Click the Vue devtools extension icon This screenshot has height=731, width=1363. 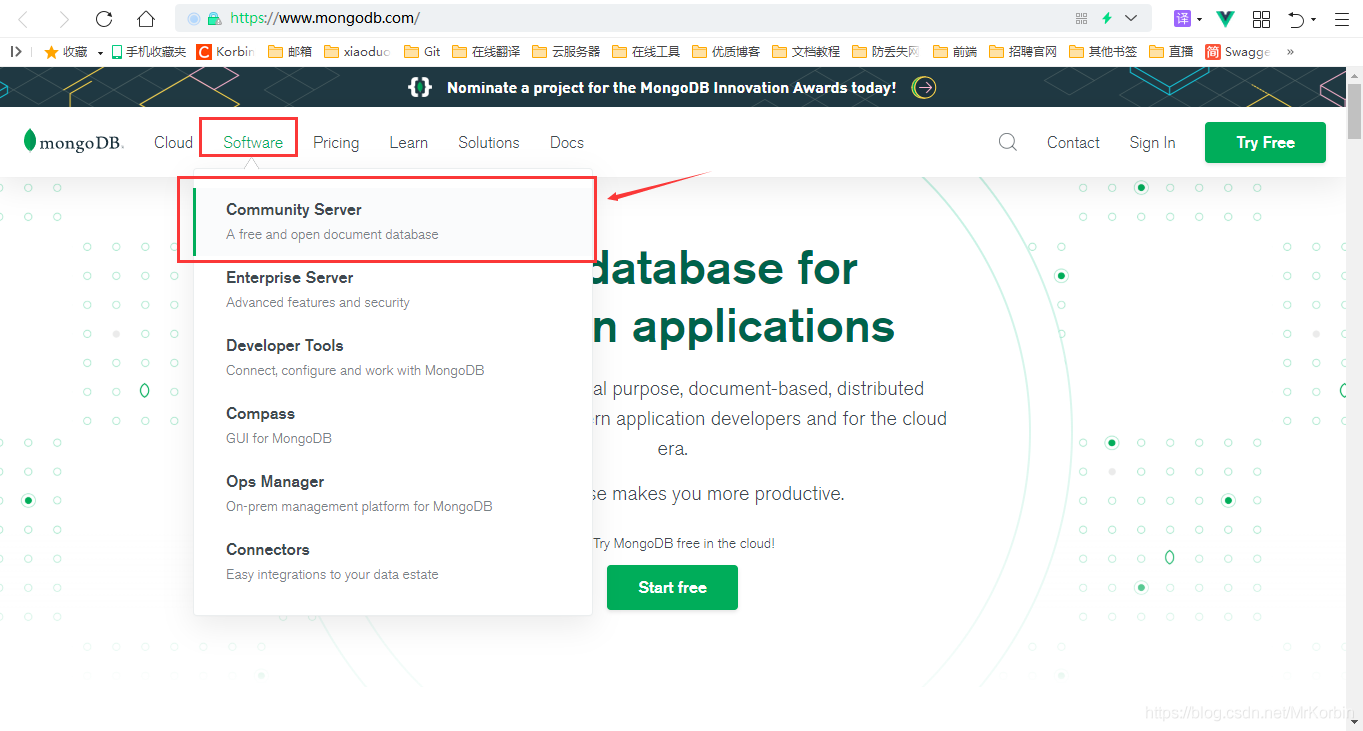point(1226,18)
